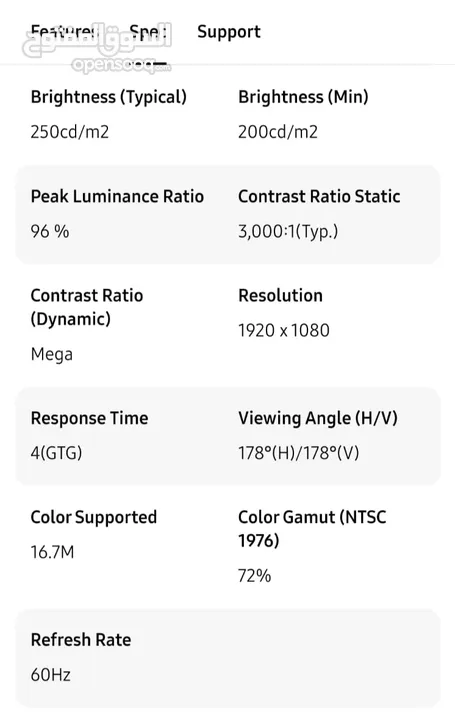Select the 200cd/m2 value
The height and width of the screenshot is (720, 455).
tap(278, 132)
